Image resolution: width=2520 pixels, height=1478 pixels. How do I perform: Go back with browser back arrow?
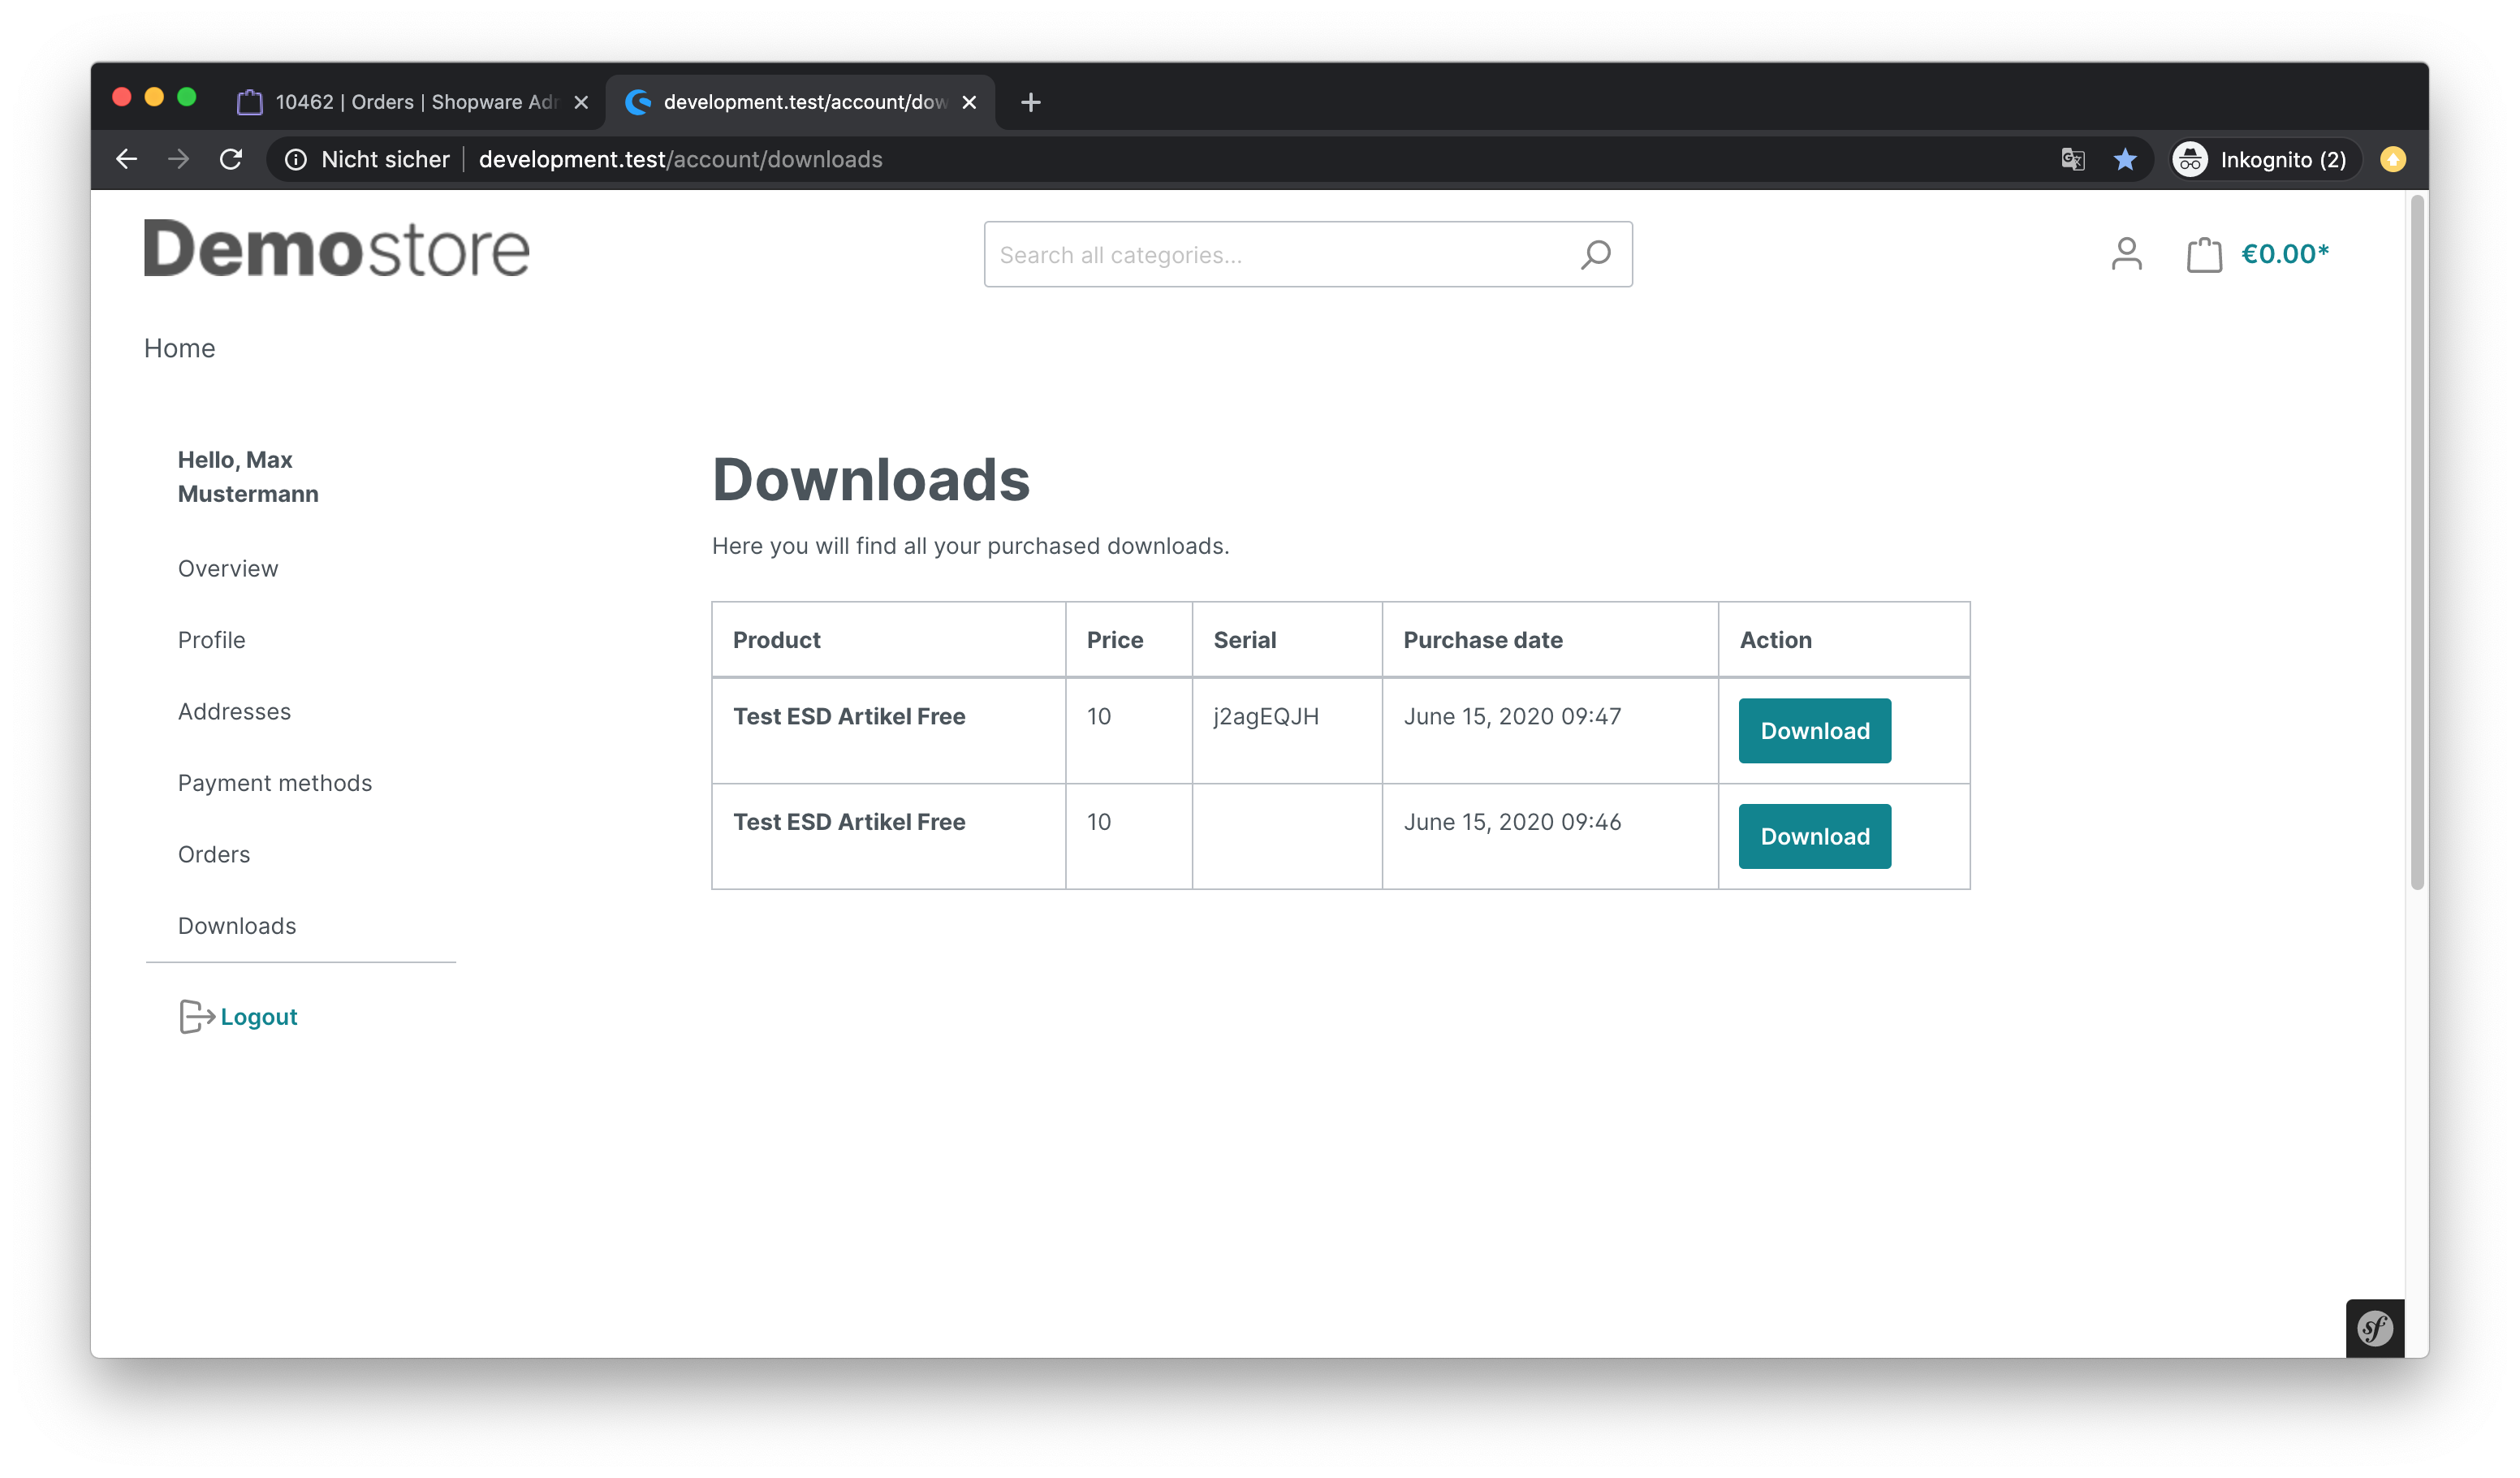[126, 159]
